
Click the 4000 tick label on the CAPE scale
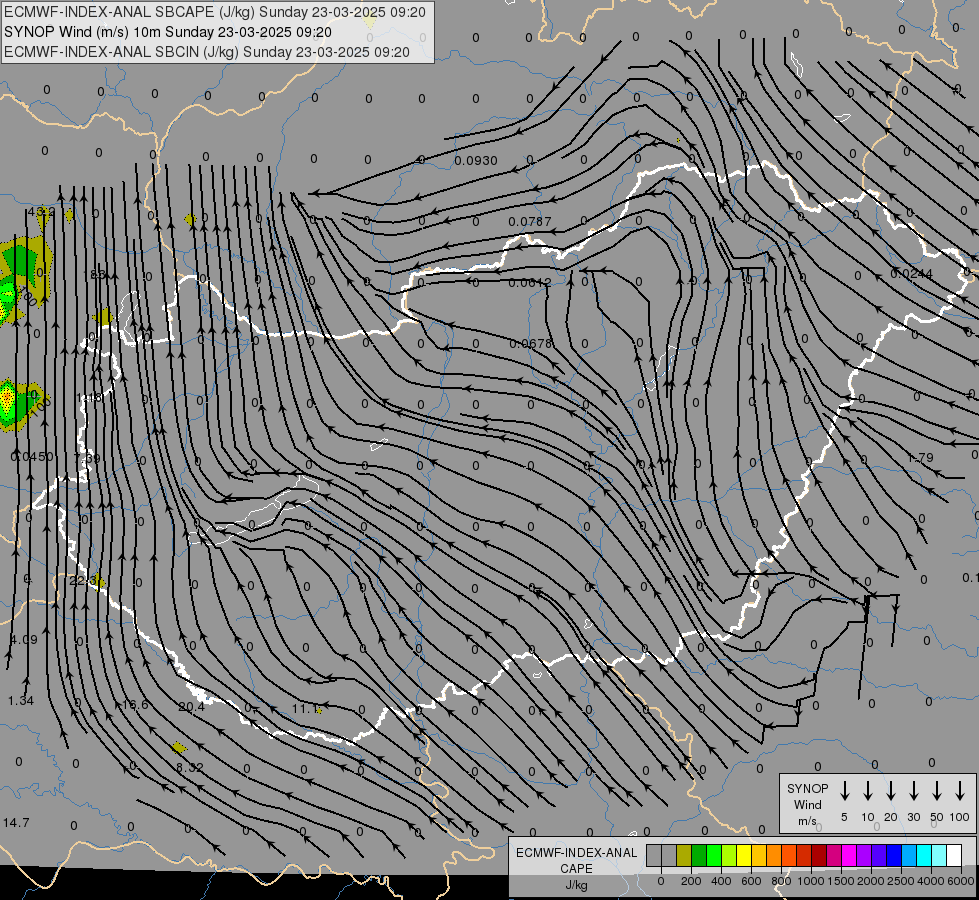point(932,881)
